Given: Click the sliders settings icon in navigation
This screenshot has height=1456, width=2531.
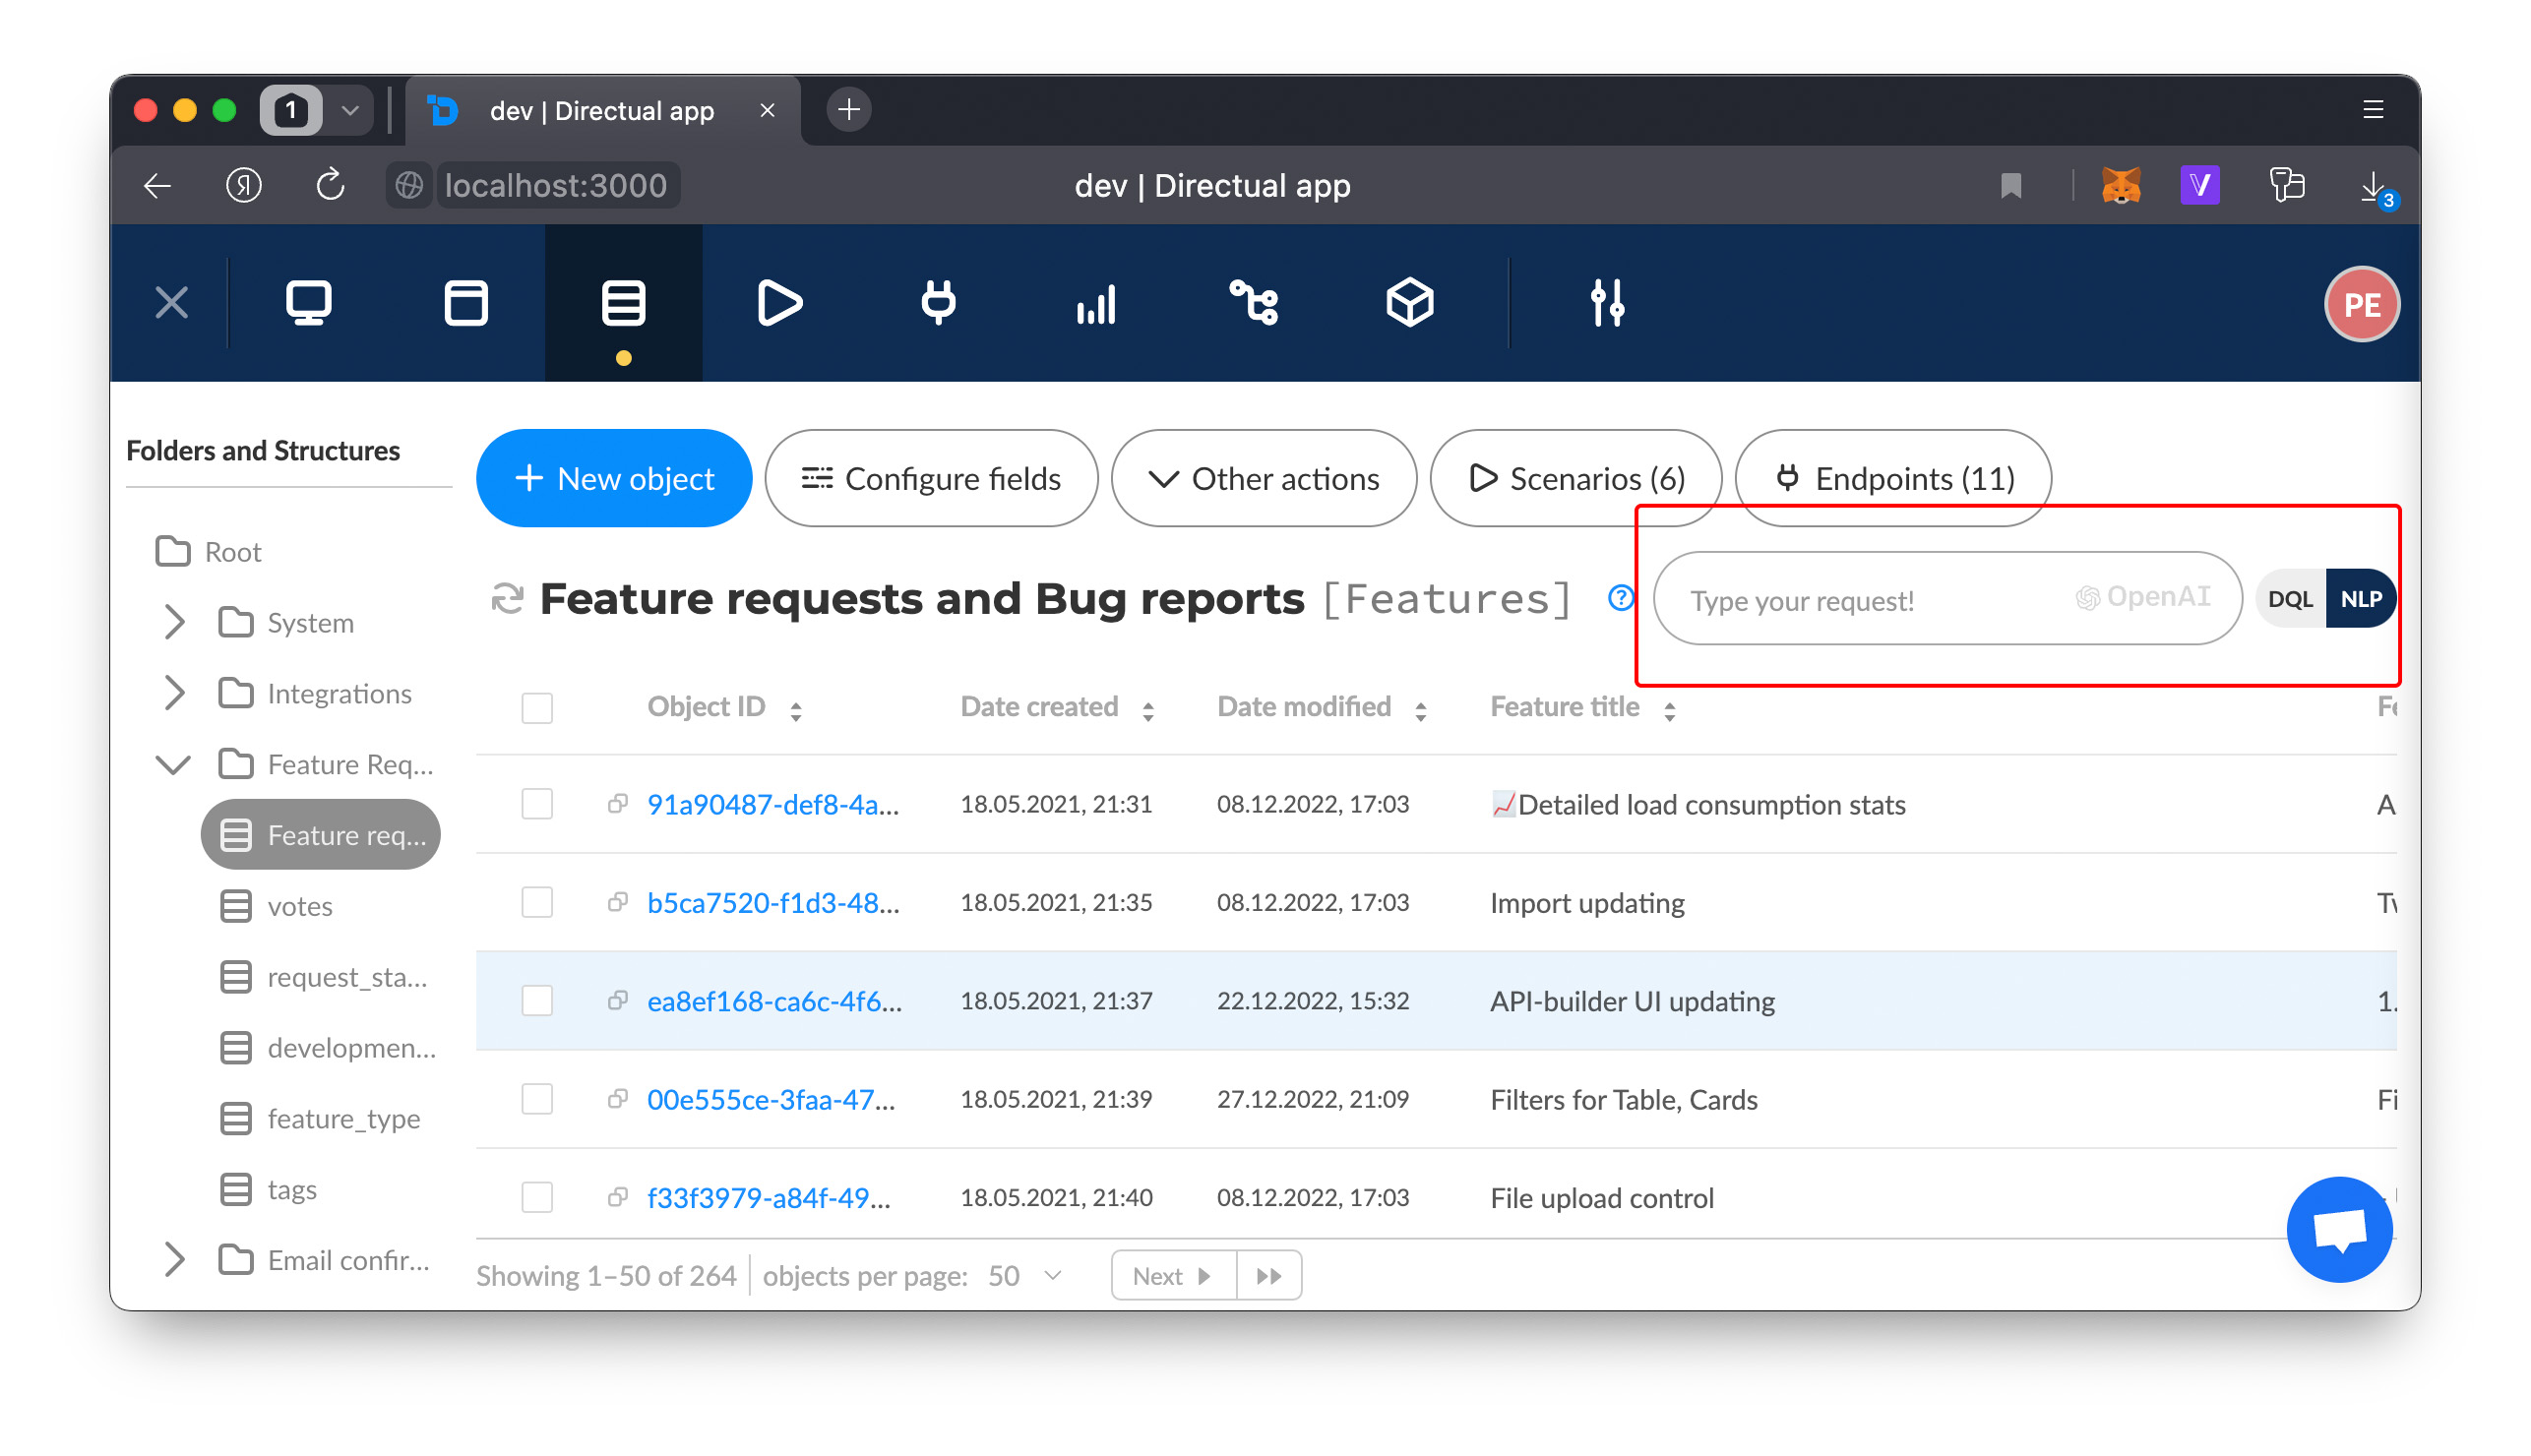Looking at the screenshot, I should point(1606,303).
